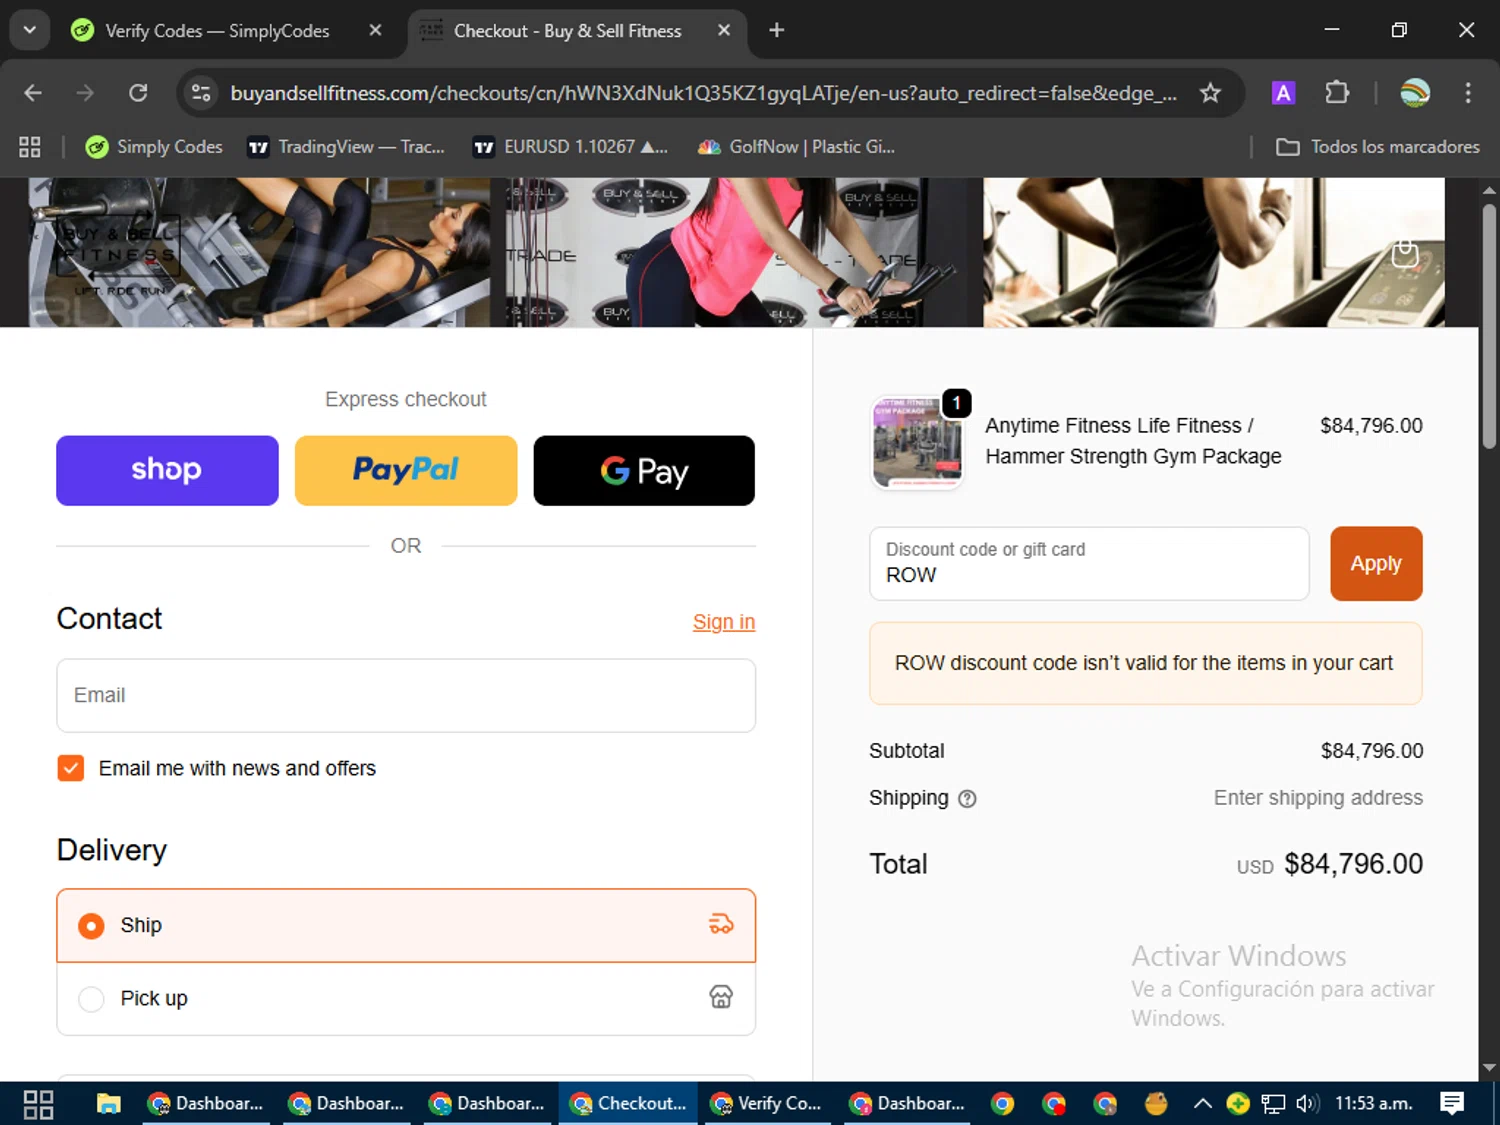Image resolution: width=1500 pixels, height=1125 pixels.
Task: Click the store pickup icon
Action: [x=721, y=997]
